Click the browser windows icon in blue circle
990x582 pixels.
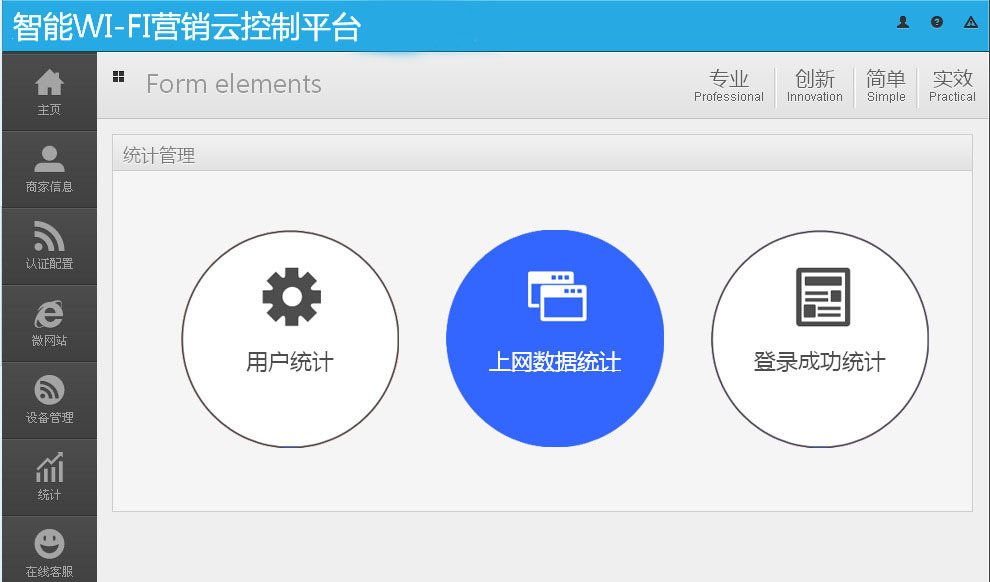pos(556,296)
